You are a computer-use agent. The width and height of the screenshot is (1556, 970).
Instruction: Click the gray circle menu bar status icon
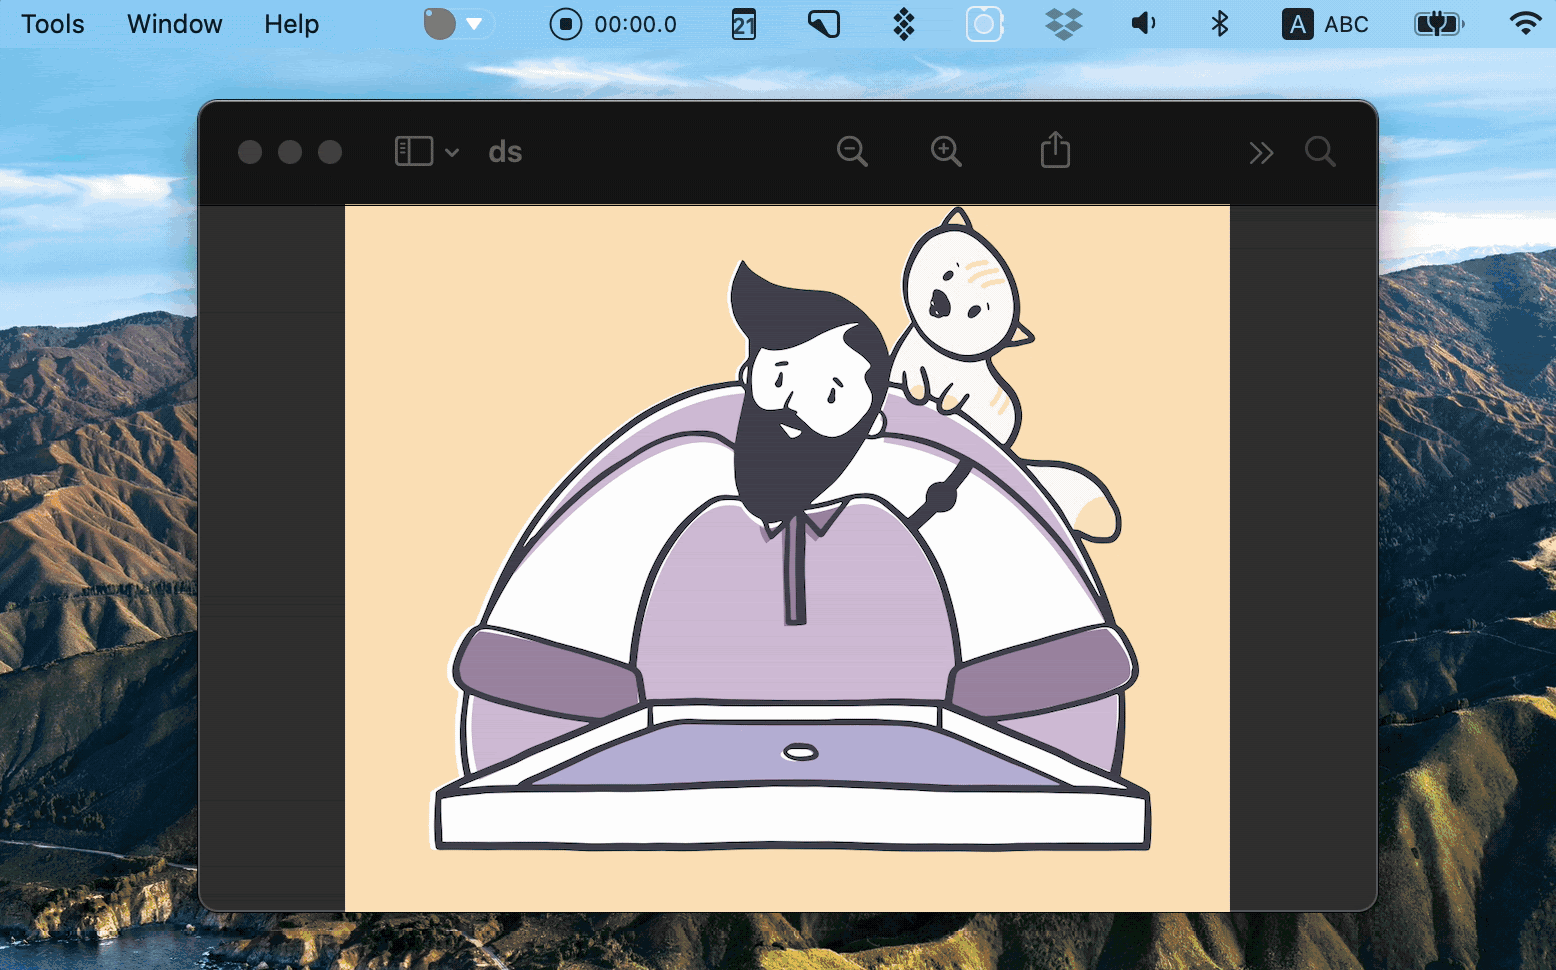(439, 24)
